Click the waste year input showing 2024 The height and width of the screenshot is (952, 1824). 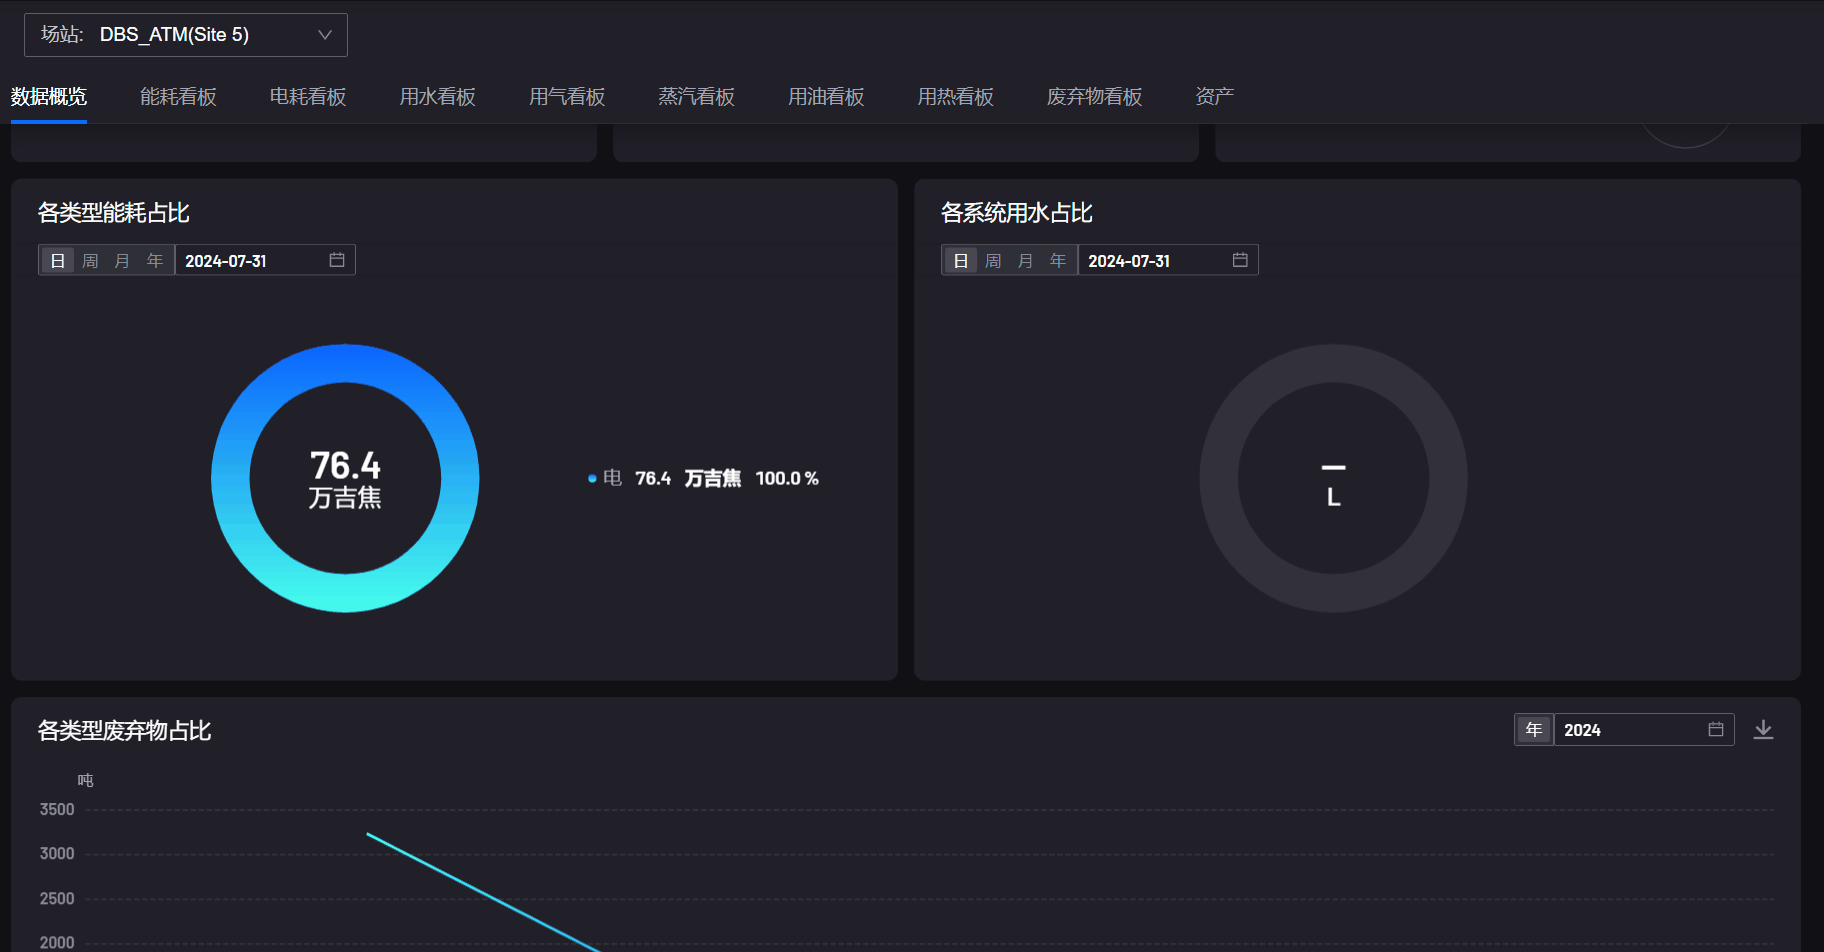1625,730
